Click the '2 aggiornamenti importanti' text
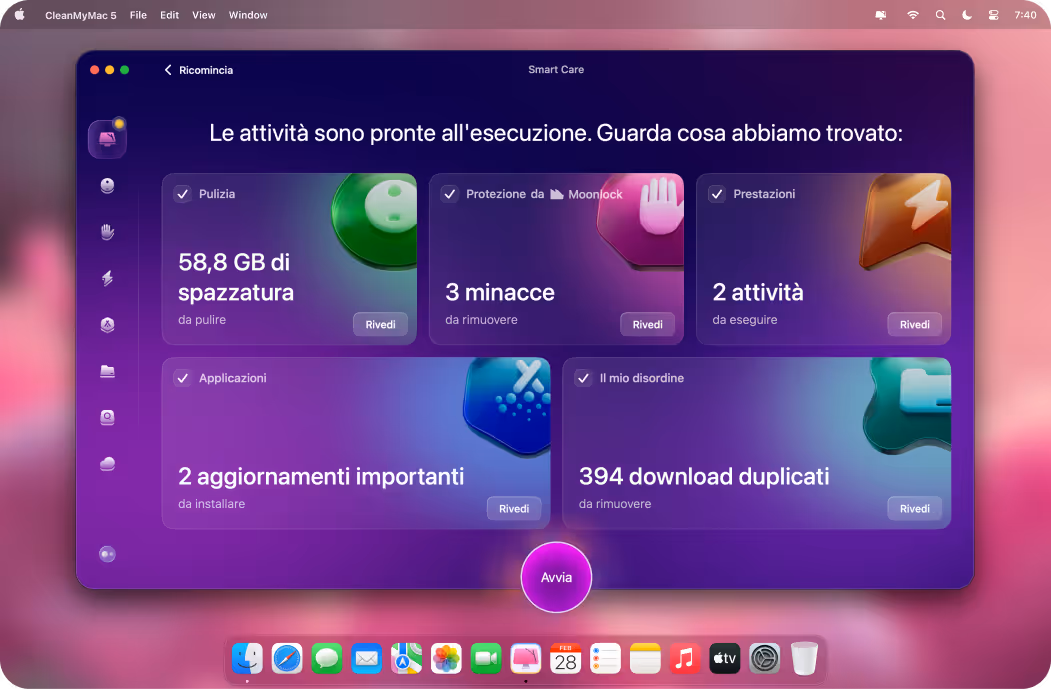The image size is (1051, 689). click(321, 477)
